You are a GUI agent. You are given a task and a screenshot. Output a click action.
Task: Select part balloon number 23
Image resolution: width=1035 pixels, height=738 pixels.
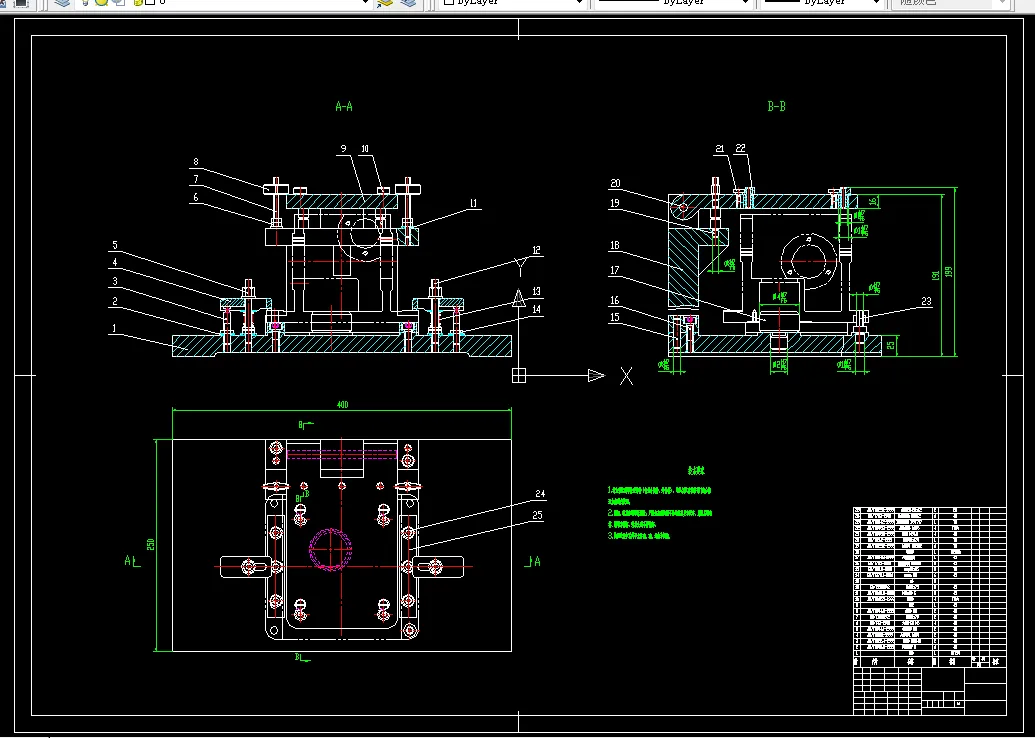pos(926,300)
